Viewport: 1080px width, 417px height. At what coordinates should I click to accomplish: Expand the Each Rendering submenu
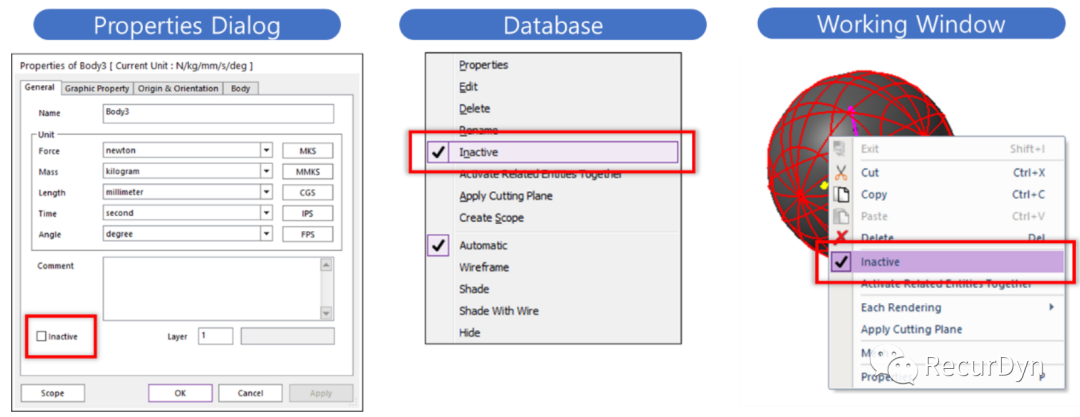pyautogui.click(x=1050, y=307)
